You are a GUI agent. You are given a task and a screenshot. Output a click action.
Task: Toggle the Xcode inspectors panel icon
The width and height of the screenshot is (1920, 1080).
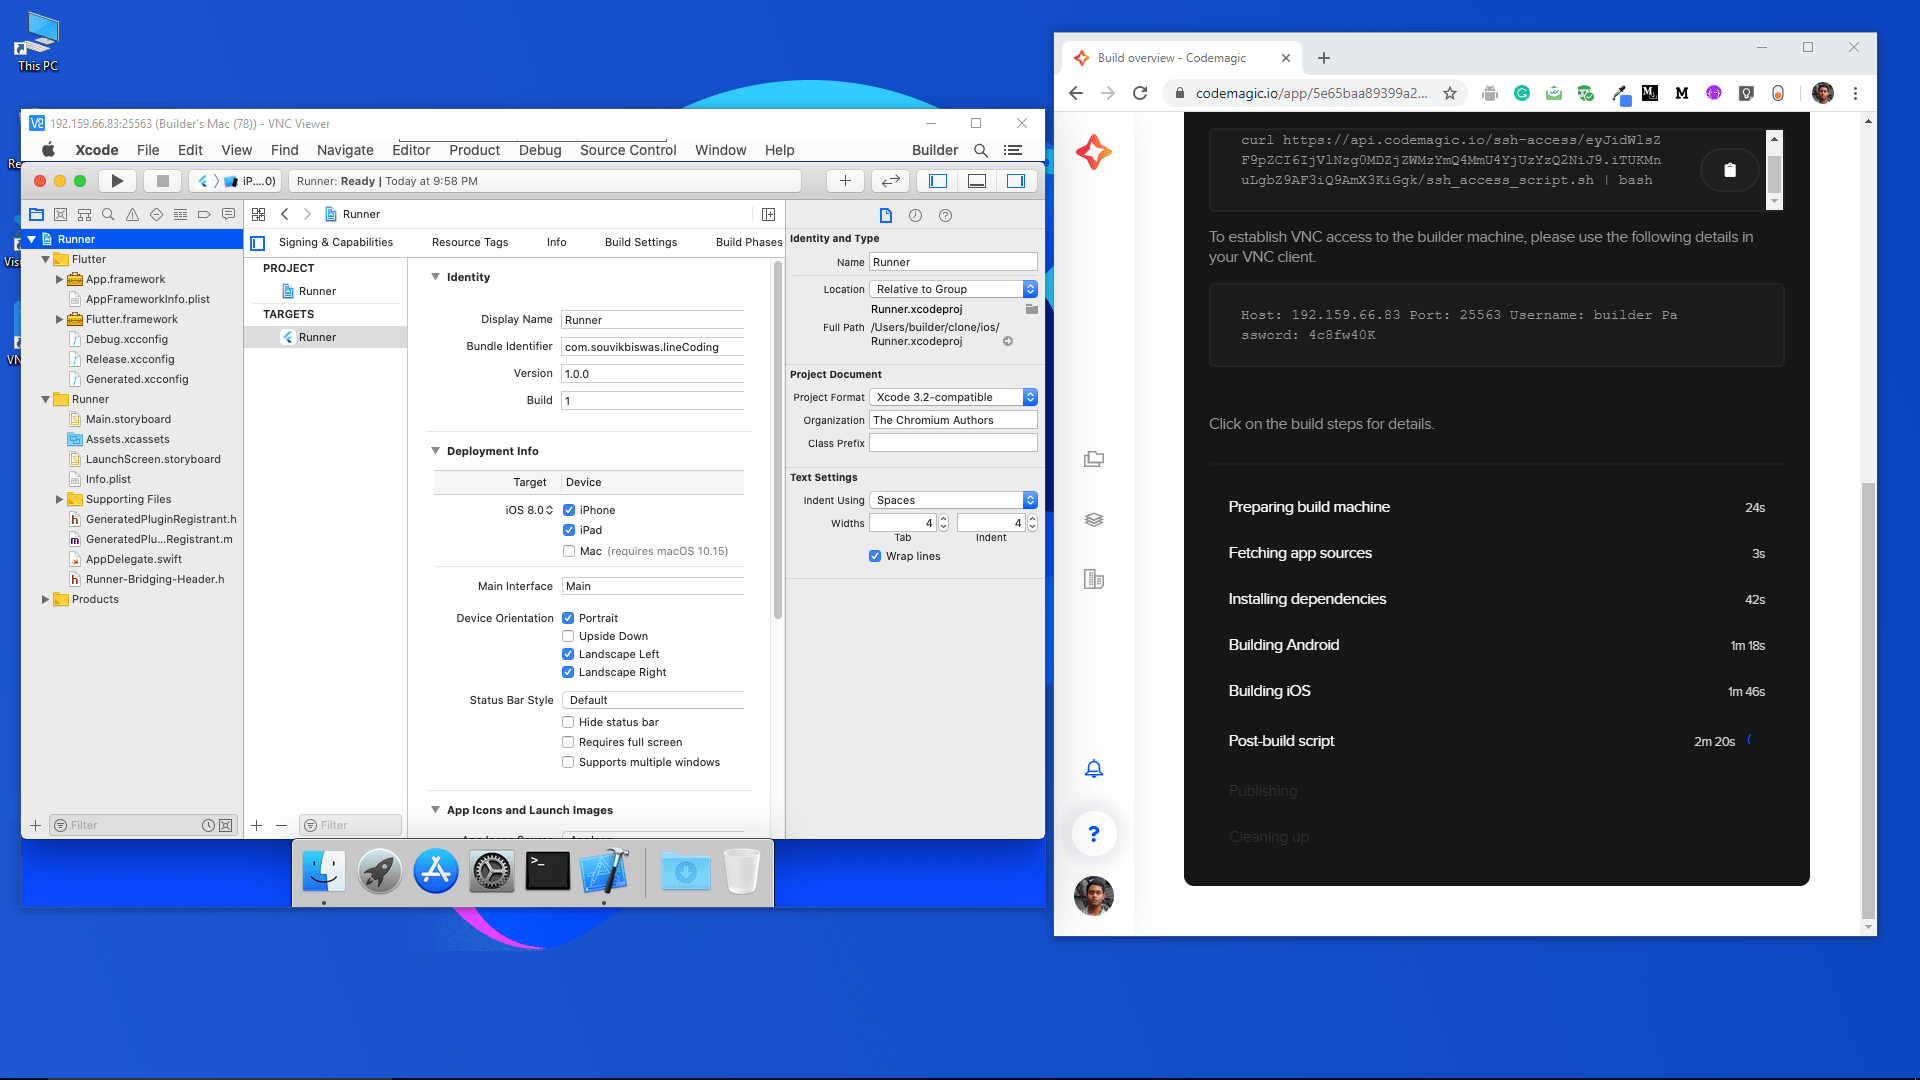click(x=1016, y=181)
